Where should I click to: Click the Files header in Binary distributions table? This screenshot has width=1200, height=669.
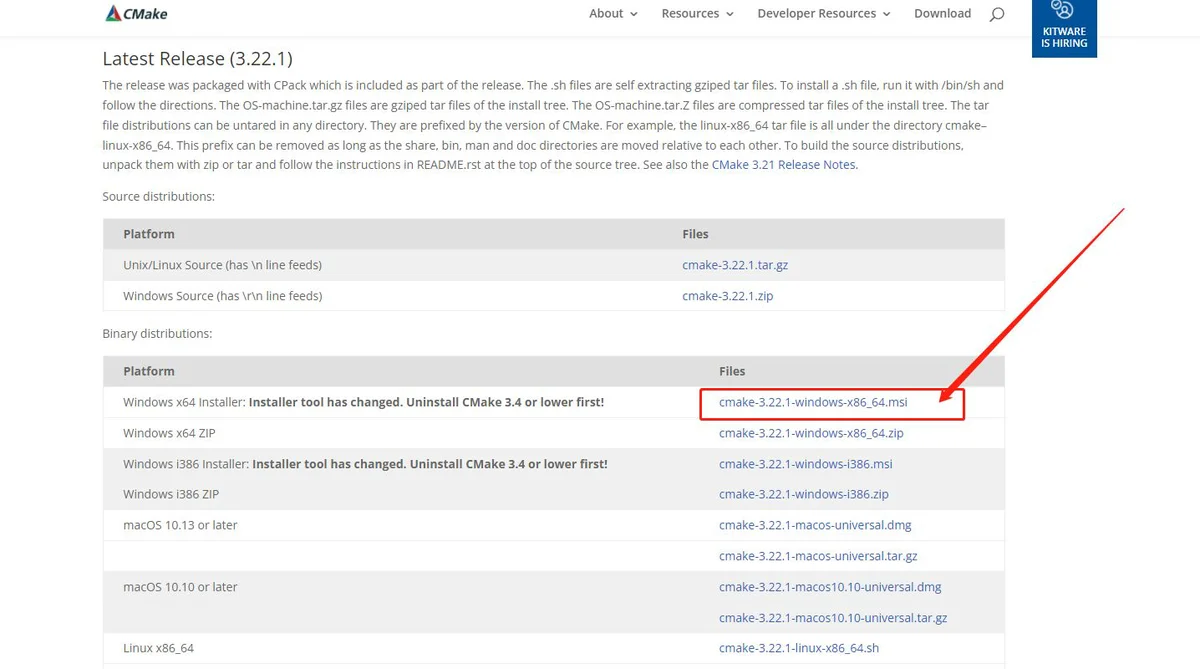click(x=732, y=371)
